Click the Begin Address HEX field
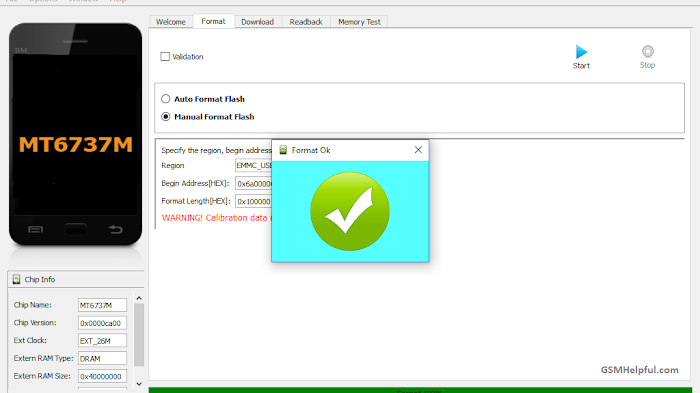This screenshot has width=700, height=393. click(254, 184)
